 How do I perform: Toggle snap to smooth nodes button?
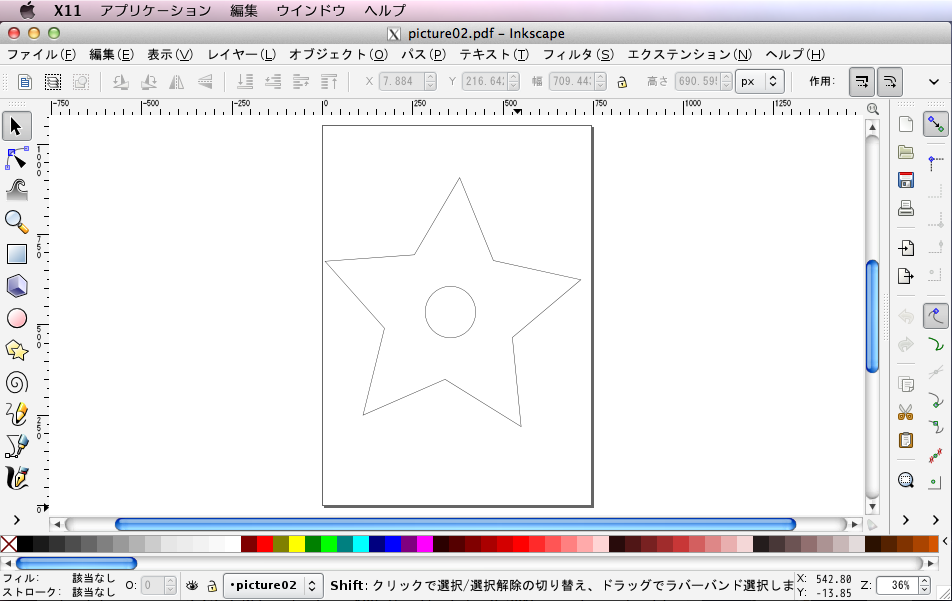tap(936, 427)
